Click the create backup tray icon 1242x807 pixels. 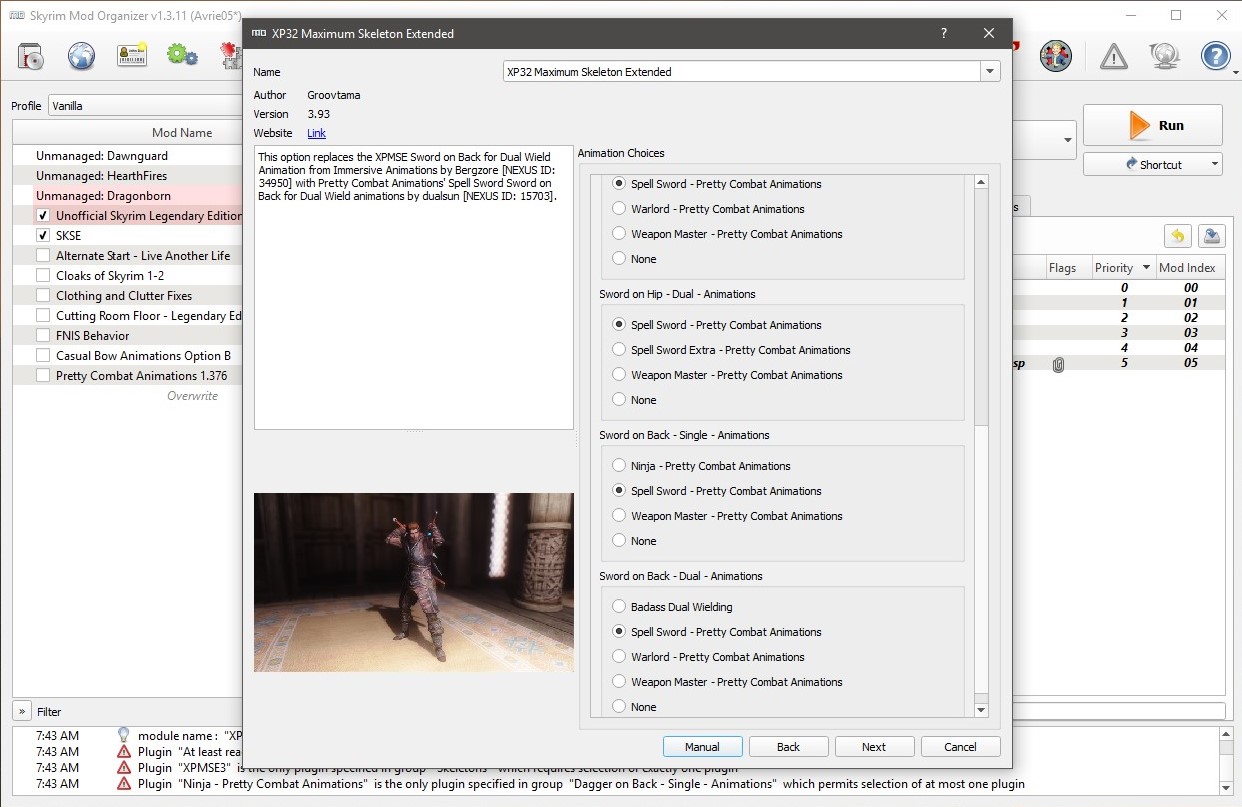pos(1210,237)
